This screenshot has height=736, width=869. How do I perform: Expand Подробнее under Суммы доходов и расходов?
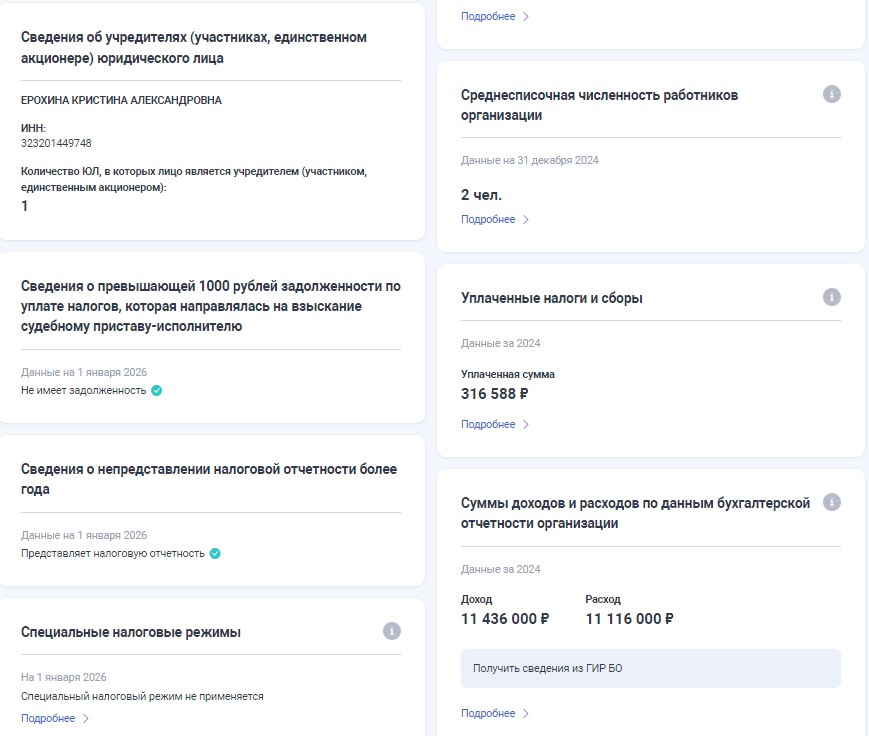[489, 713]
